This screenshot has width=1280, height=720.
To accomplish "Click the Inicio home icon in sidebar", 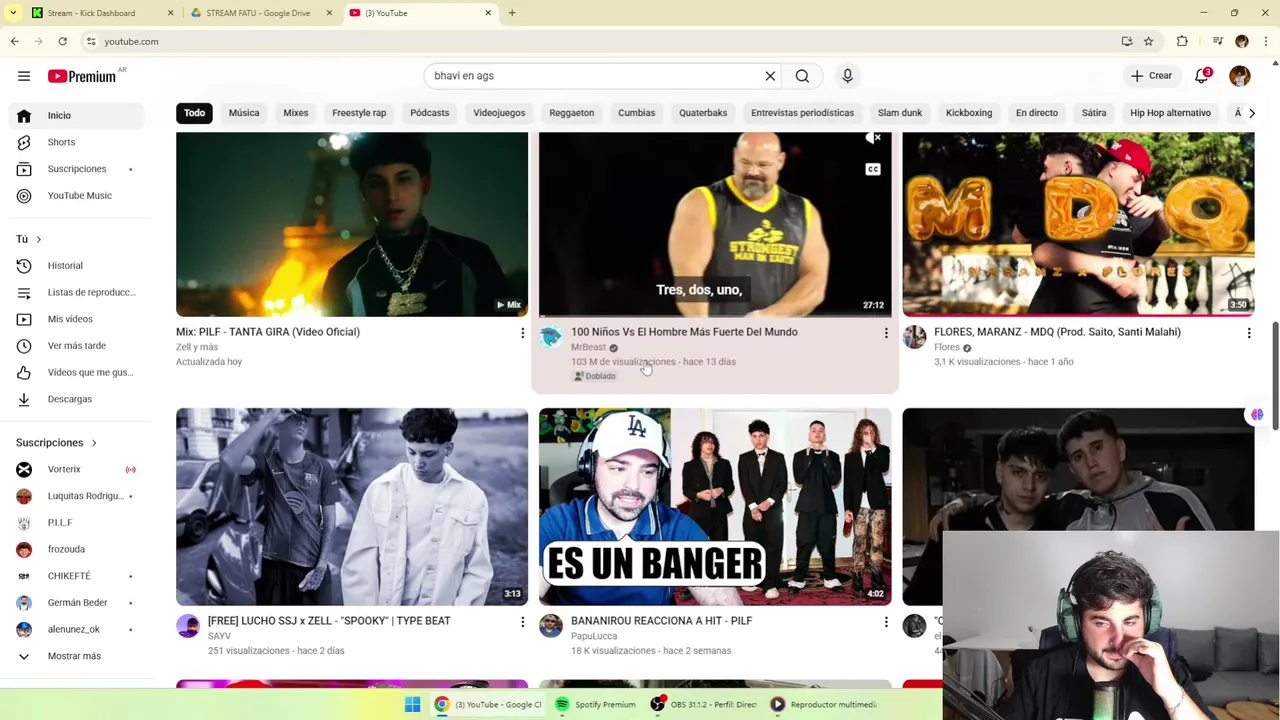I will [24, 115].
